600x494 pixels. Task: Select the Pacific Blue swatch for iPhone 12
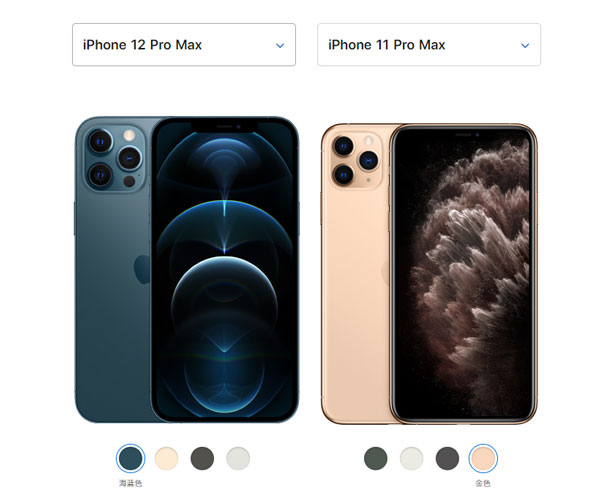pyautogui.click(x=130, y=458)
